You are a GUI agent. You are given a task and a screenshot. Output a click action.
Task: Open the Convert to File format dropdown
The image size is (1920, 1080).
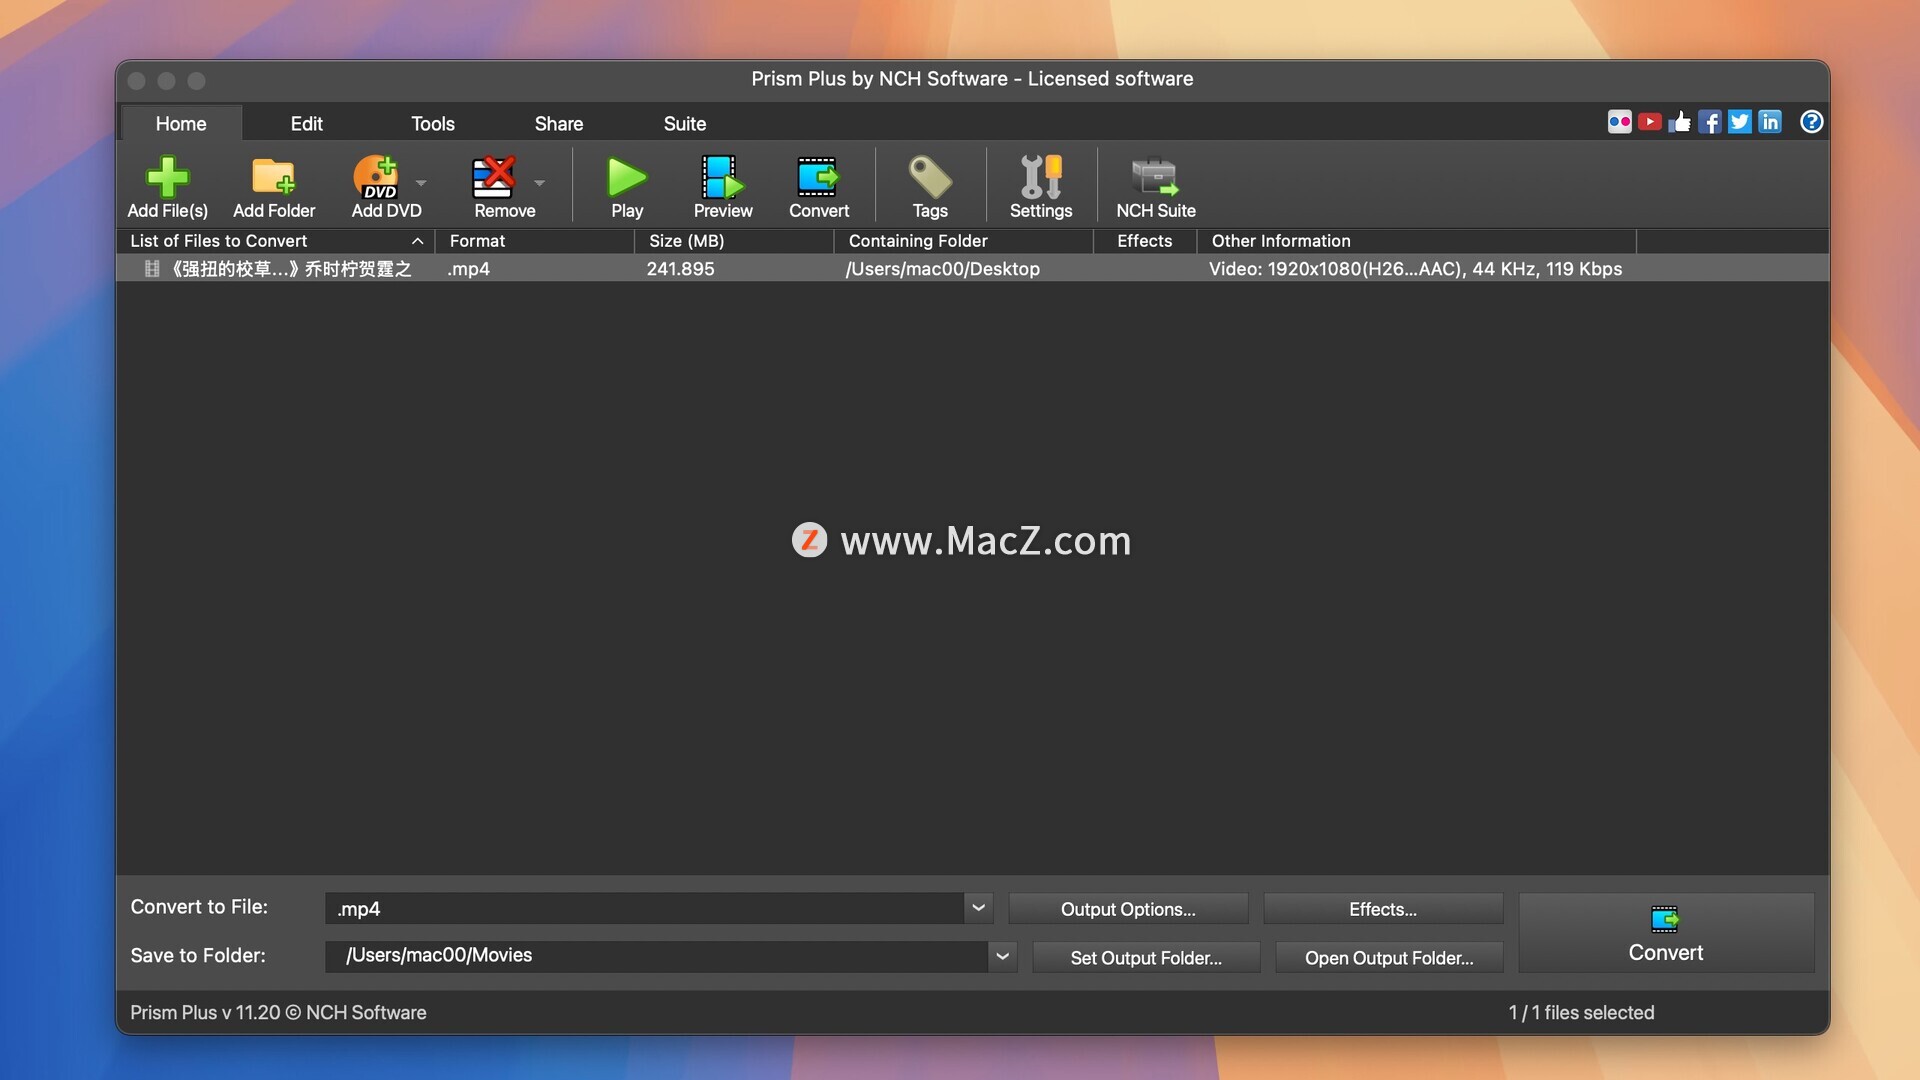pos(978,908)
